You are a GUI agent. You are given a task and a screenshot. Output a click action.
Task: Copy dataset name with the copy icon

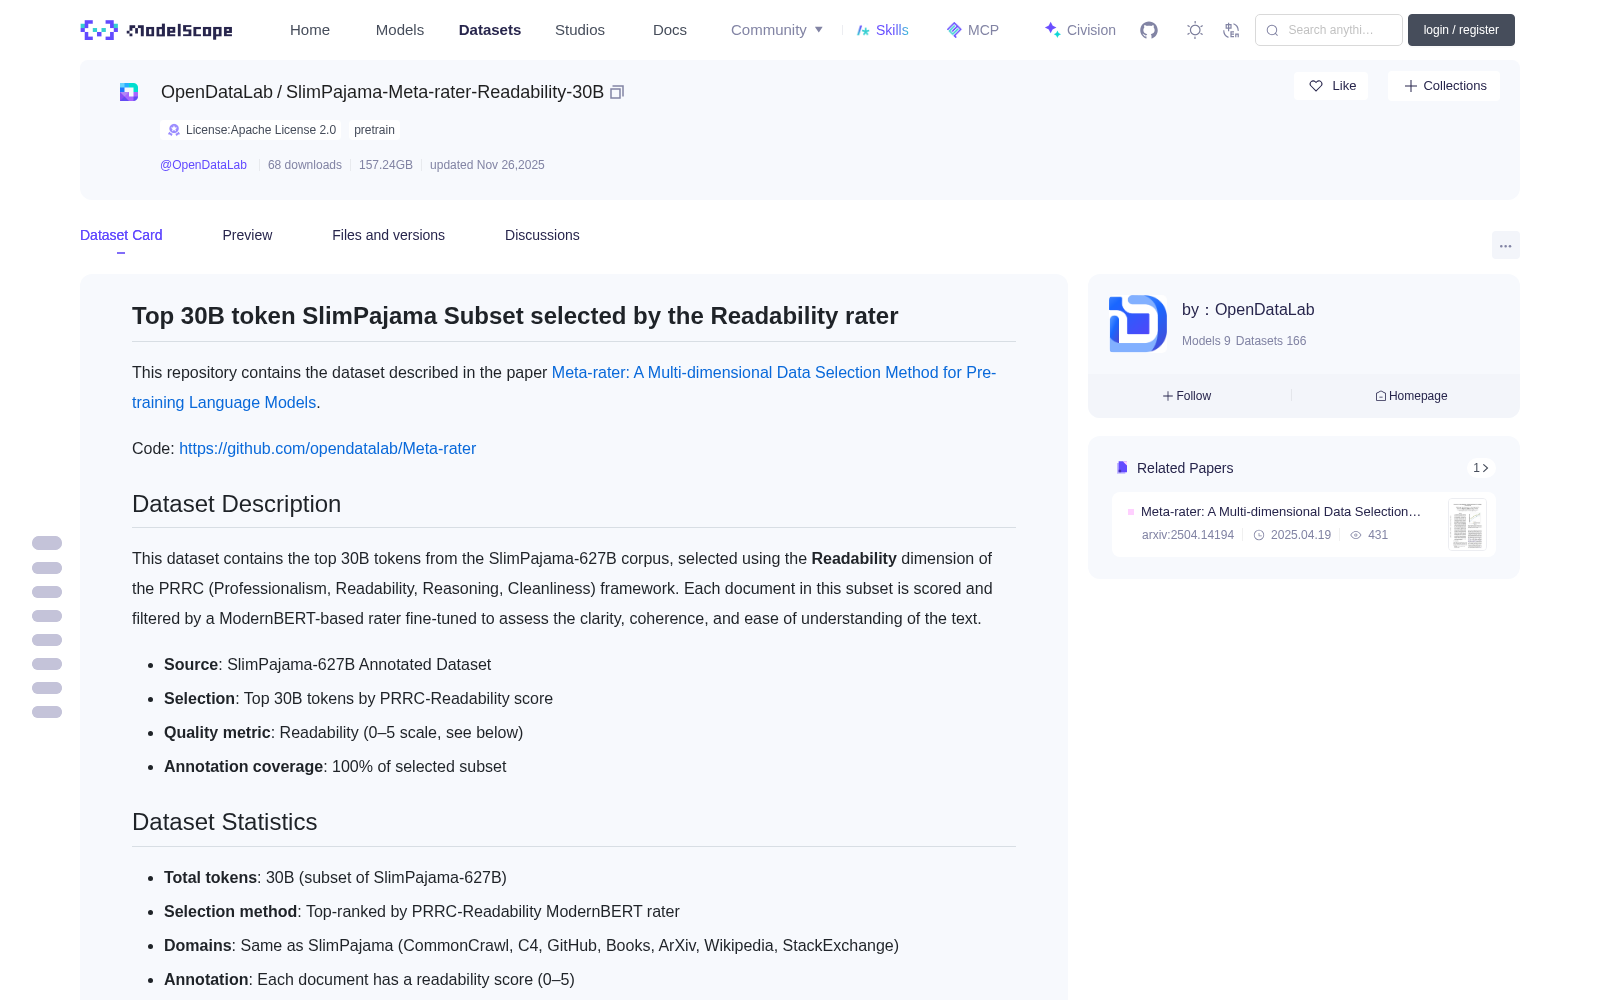(617, 92)
